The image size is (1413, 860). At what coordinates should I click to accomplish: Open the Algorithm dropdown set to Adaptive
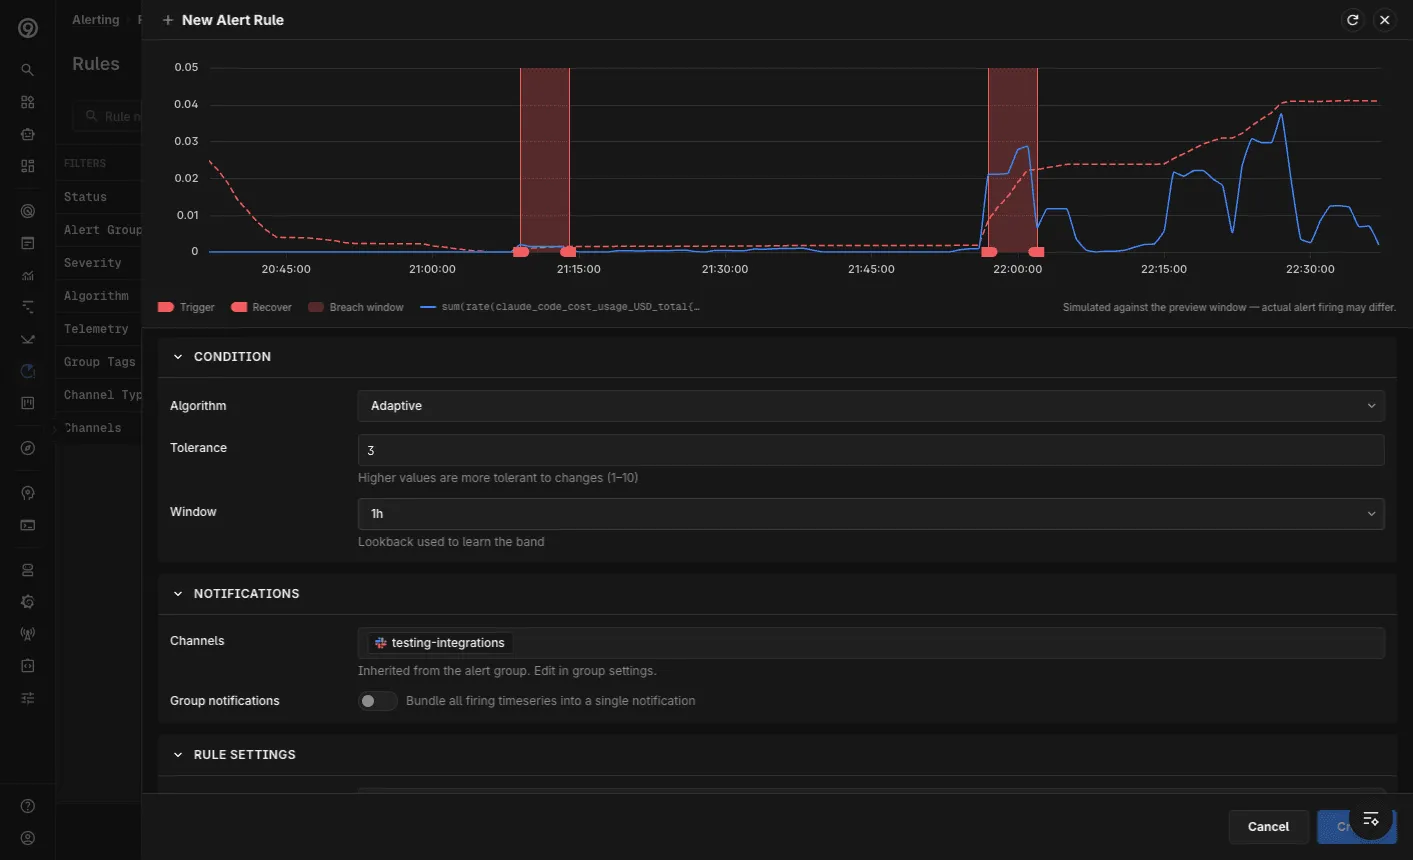click(871, 406)
